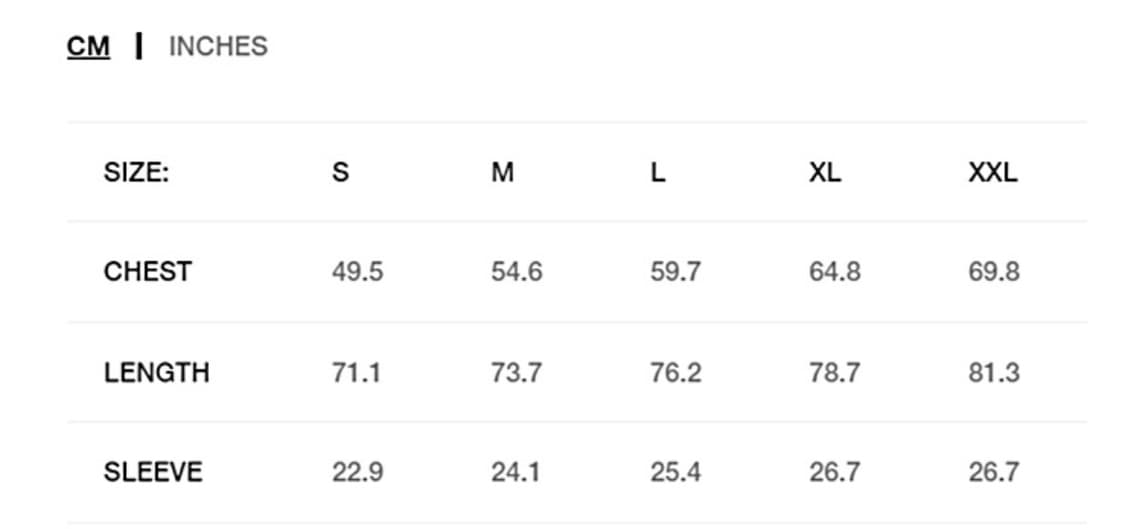Click sleeve value 22.9 for size S
Screen dimensions: 1125x529
point(357,472)
